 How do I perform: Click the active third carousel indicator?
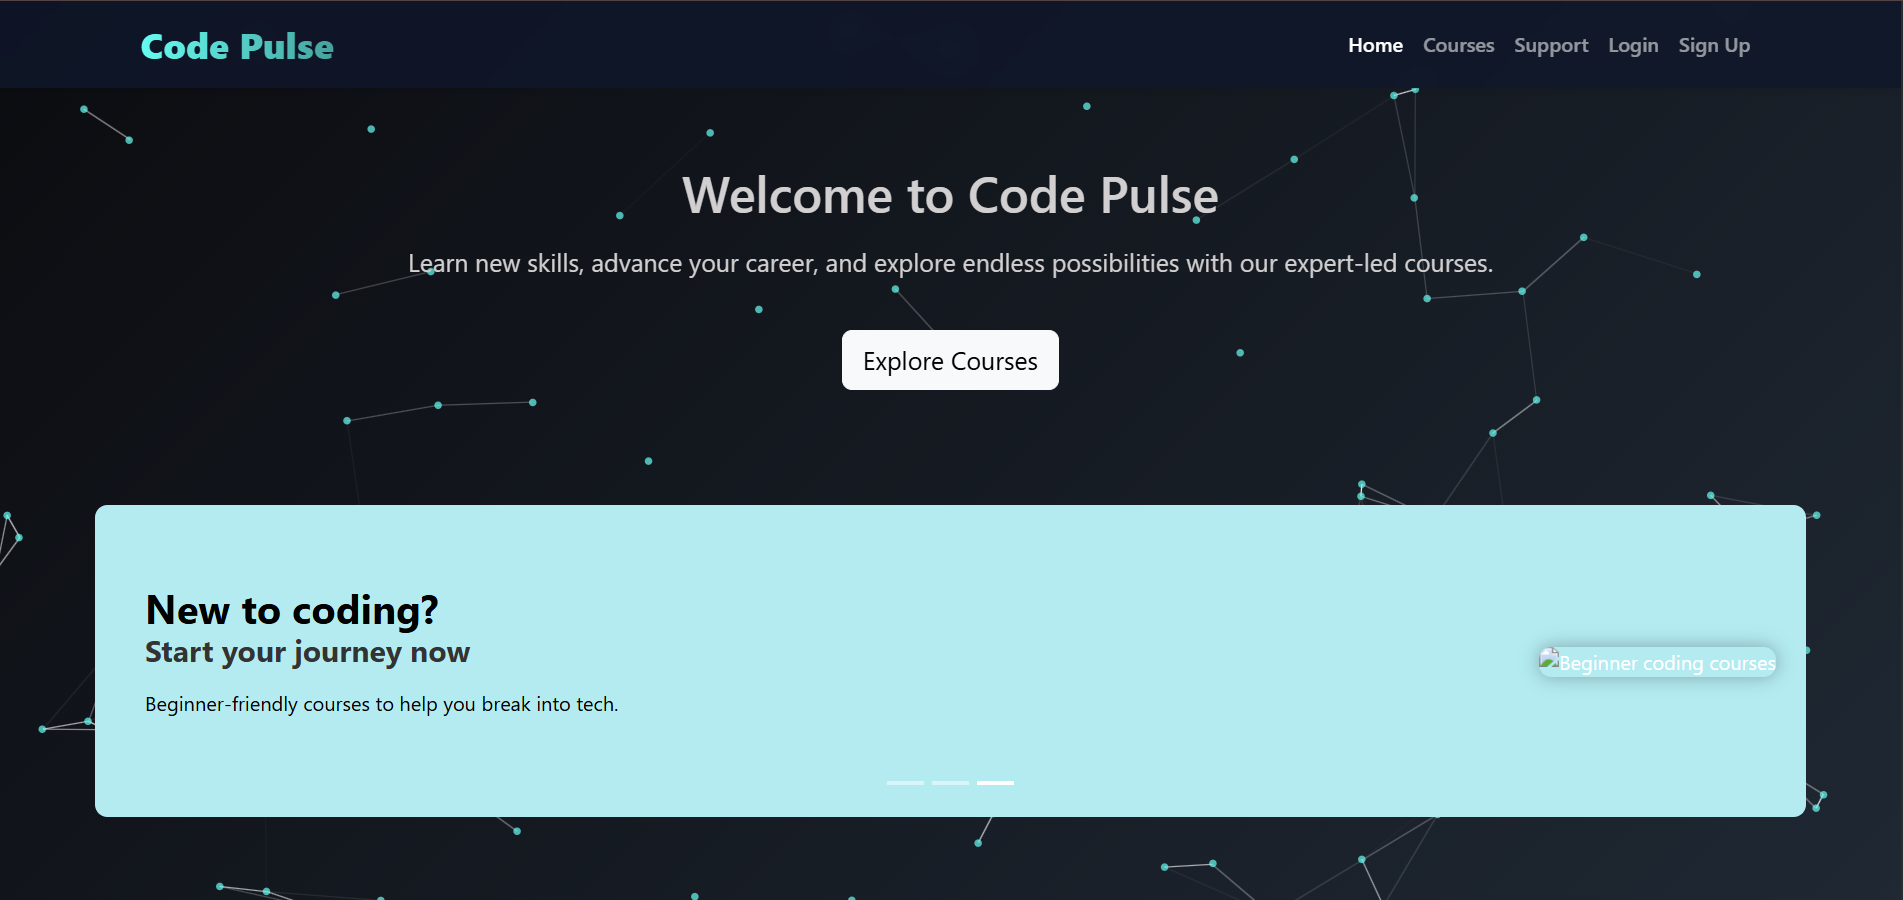click(995, 783)
